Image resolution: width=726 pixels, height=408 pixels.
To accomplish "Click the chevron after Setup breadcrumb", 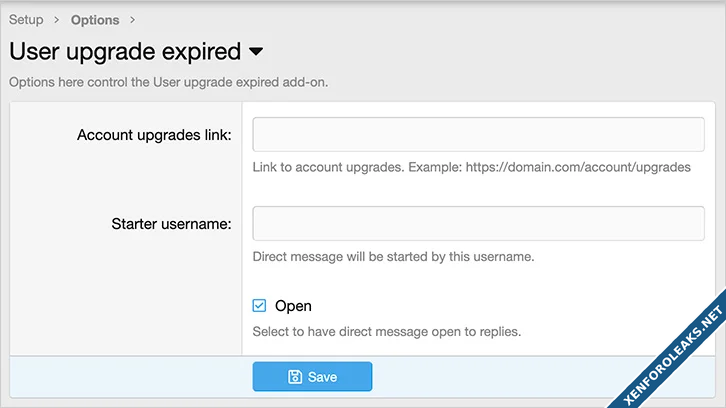I will click(x=58, y=20).
